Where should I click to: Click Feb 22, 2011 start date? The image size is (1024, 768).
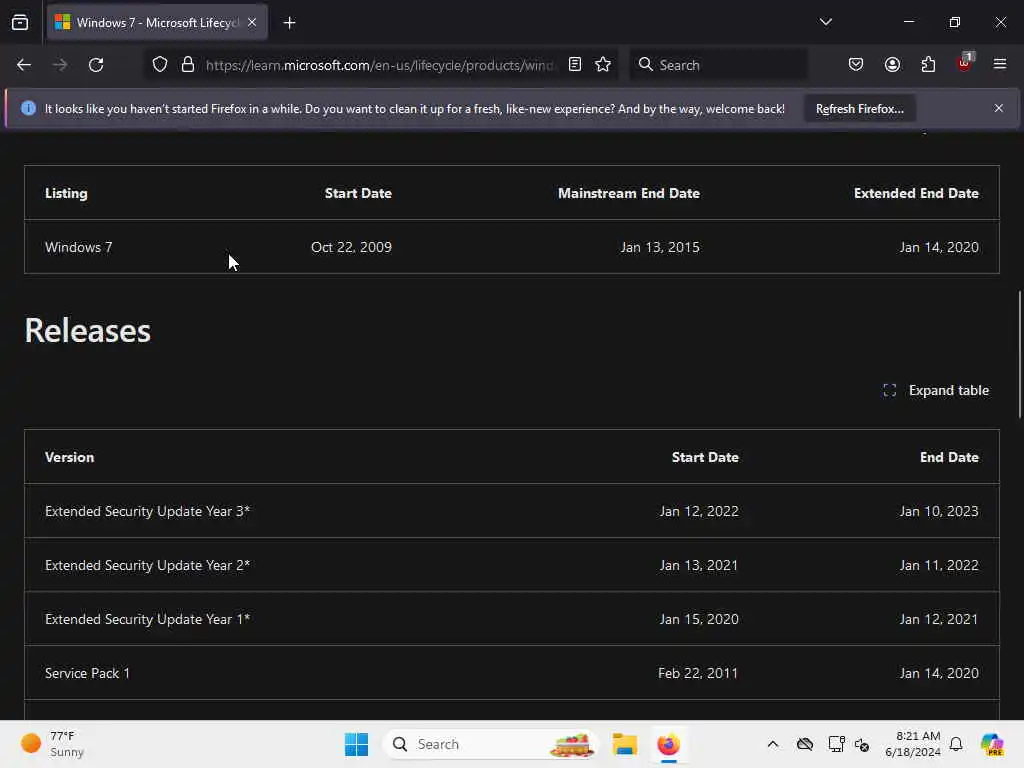(x=698, y=673)
